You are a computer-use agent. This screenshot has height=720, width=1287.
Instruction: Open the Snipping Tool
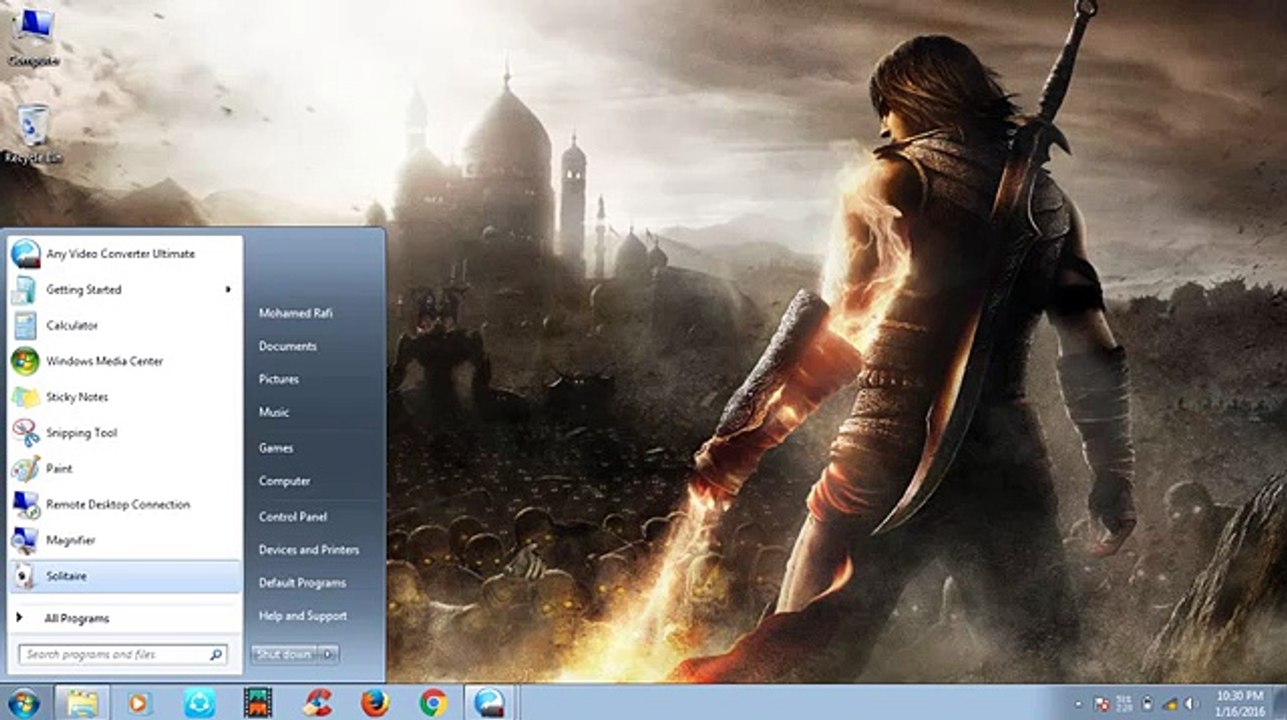point(125,433)
